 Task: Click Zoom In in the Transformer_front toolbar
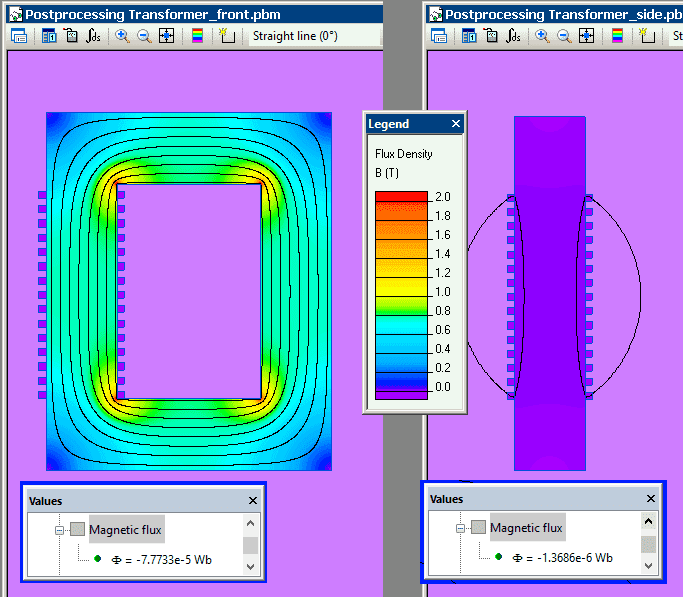point(122,36)
